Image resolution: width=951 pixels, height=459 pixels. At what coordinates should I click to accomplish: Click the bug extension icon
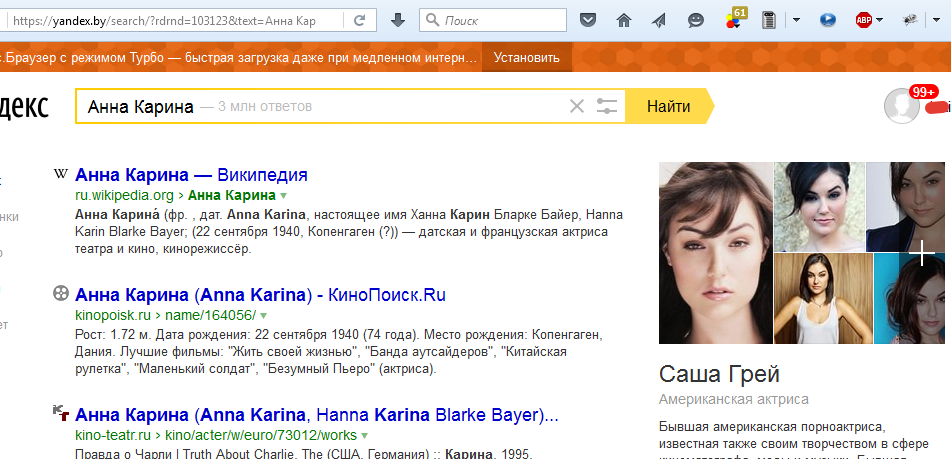[910, 21]
